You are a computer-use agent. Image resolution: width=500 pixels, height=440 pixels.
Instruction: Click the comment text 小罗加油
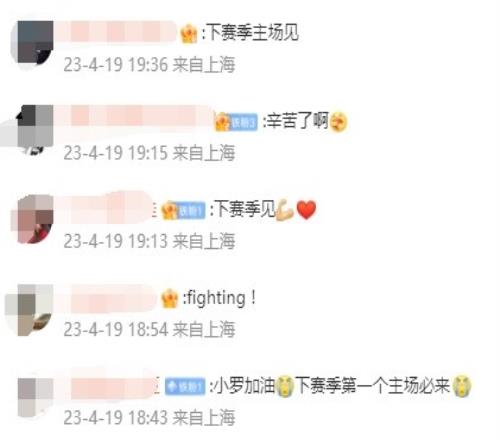(245, 386)
